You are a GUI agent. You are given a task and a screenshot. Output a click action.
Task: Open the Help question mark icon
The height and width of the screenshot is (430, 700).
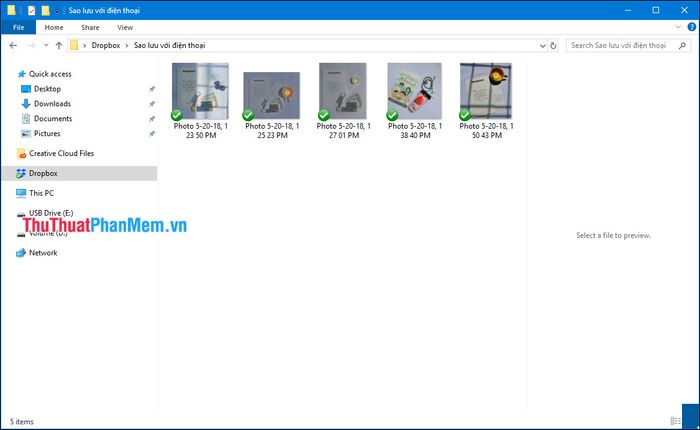[692, 27]
